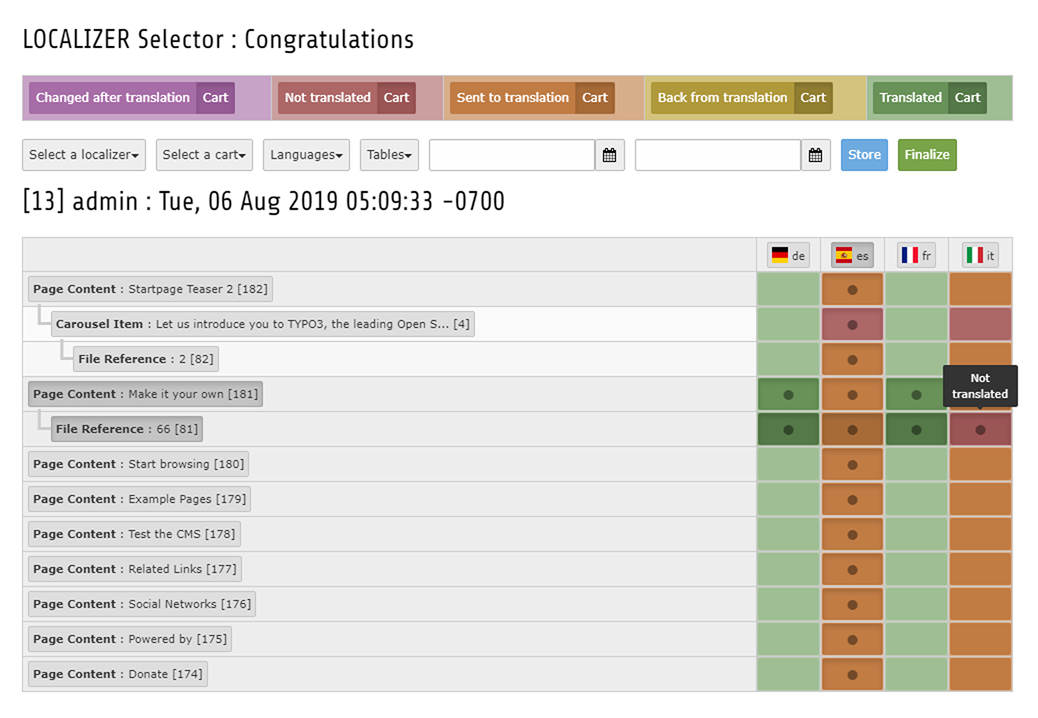
Task: Open the Tables dropdown
Action: click(x=389, y=155)
